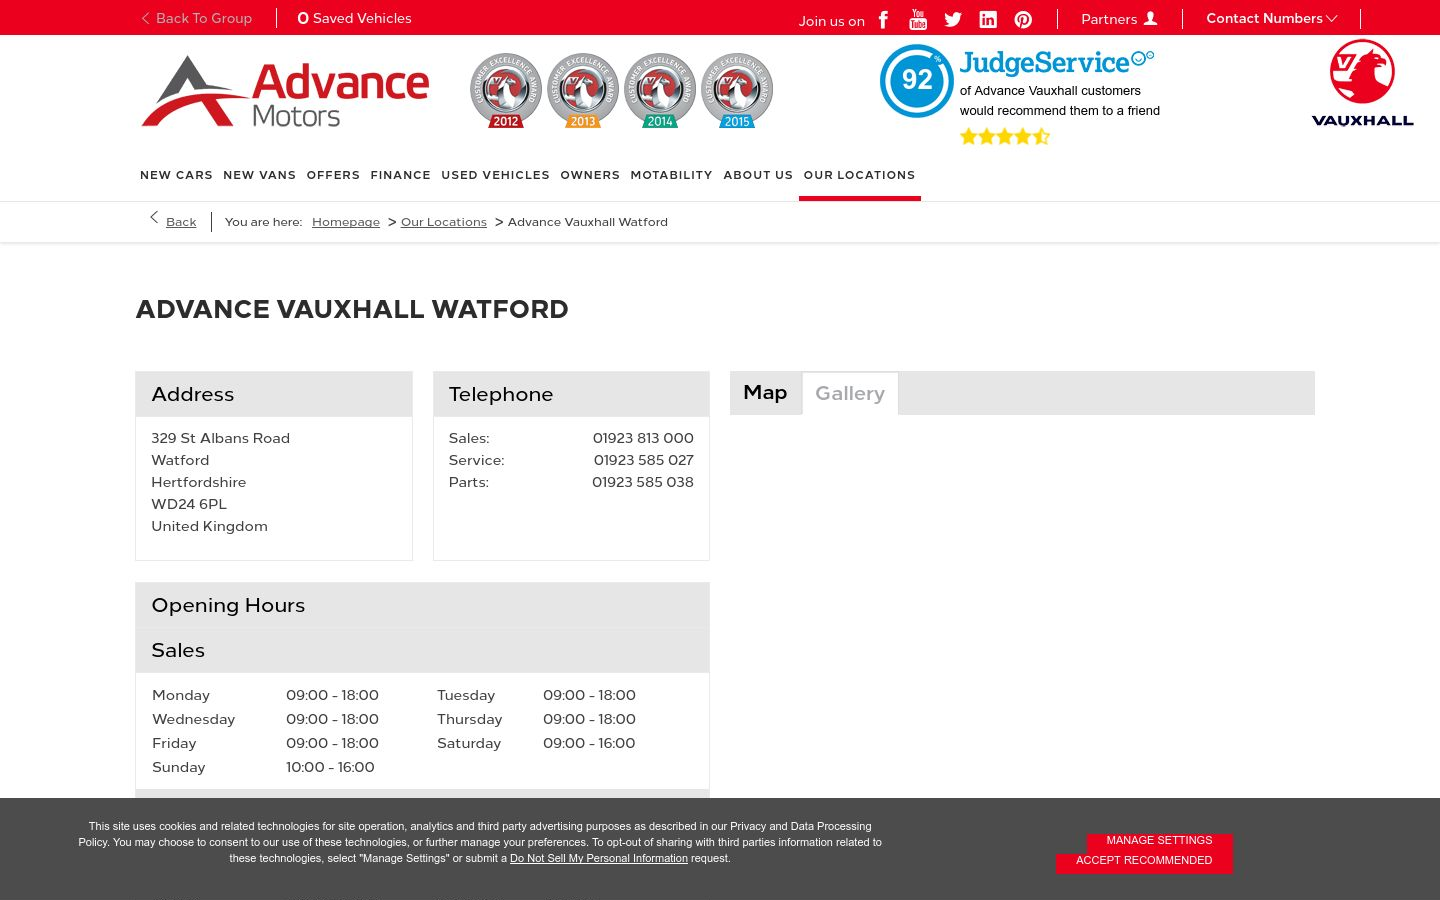Image resolution: width=1440 pixels, height=900 pixels.
Task: Click the Advance Motors logo
Action: coord(285,91)
